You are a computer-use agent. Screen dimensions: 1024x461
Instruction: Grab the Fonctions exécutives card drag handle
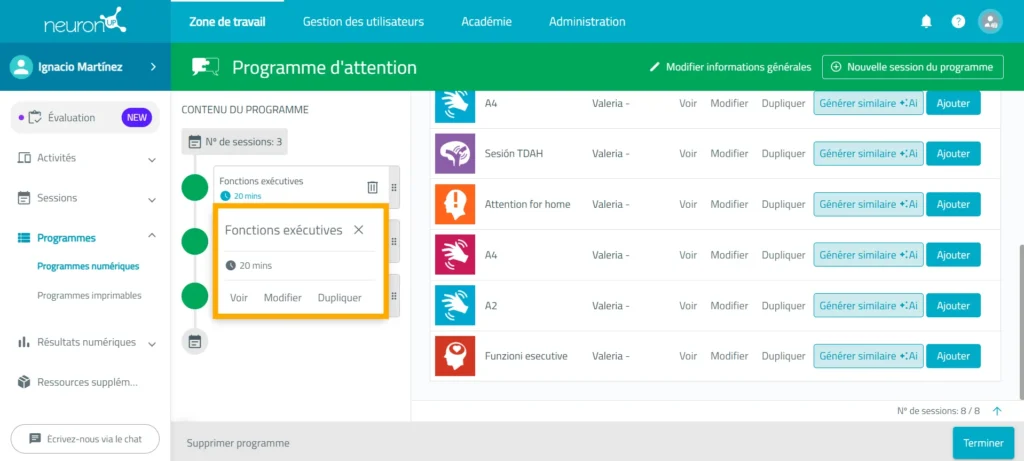pos(394,187)
